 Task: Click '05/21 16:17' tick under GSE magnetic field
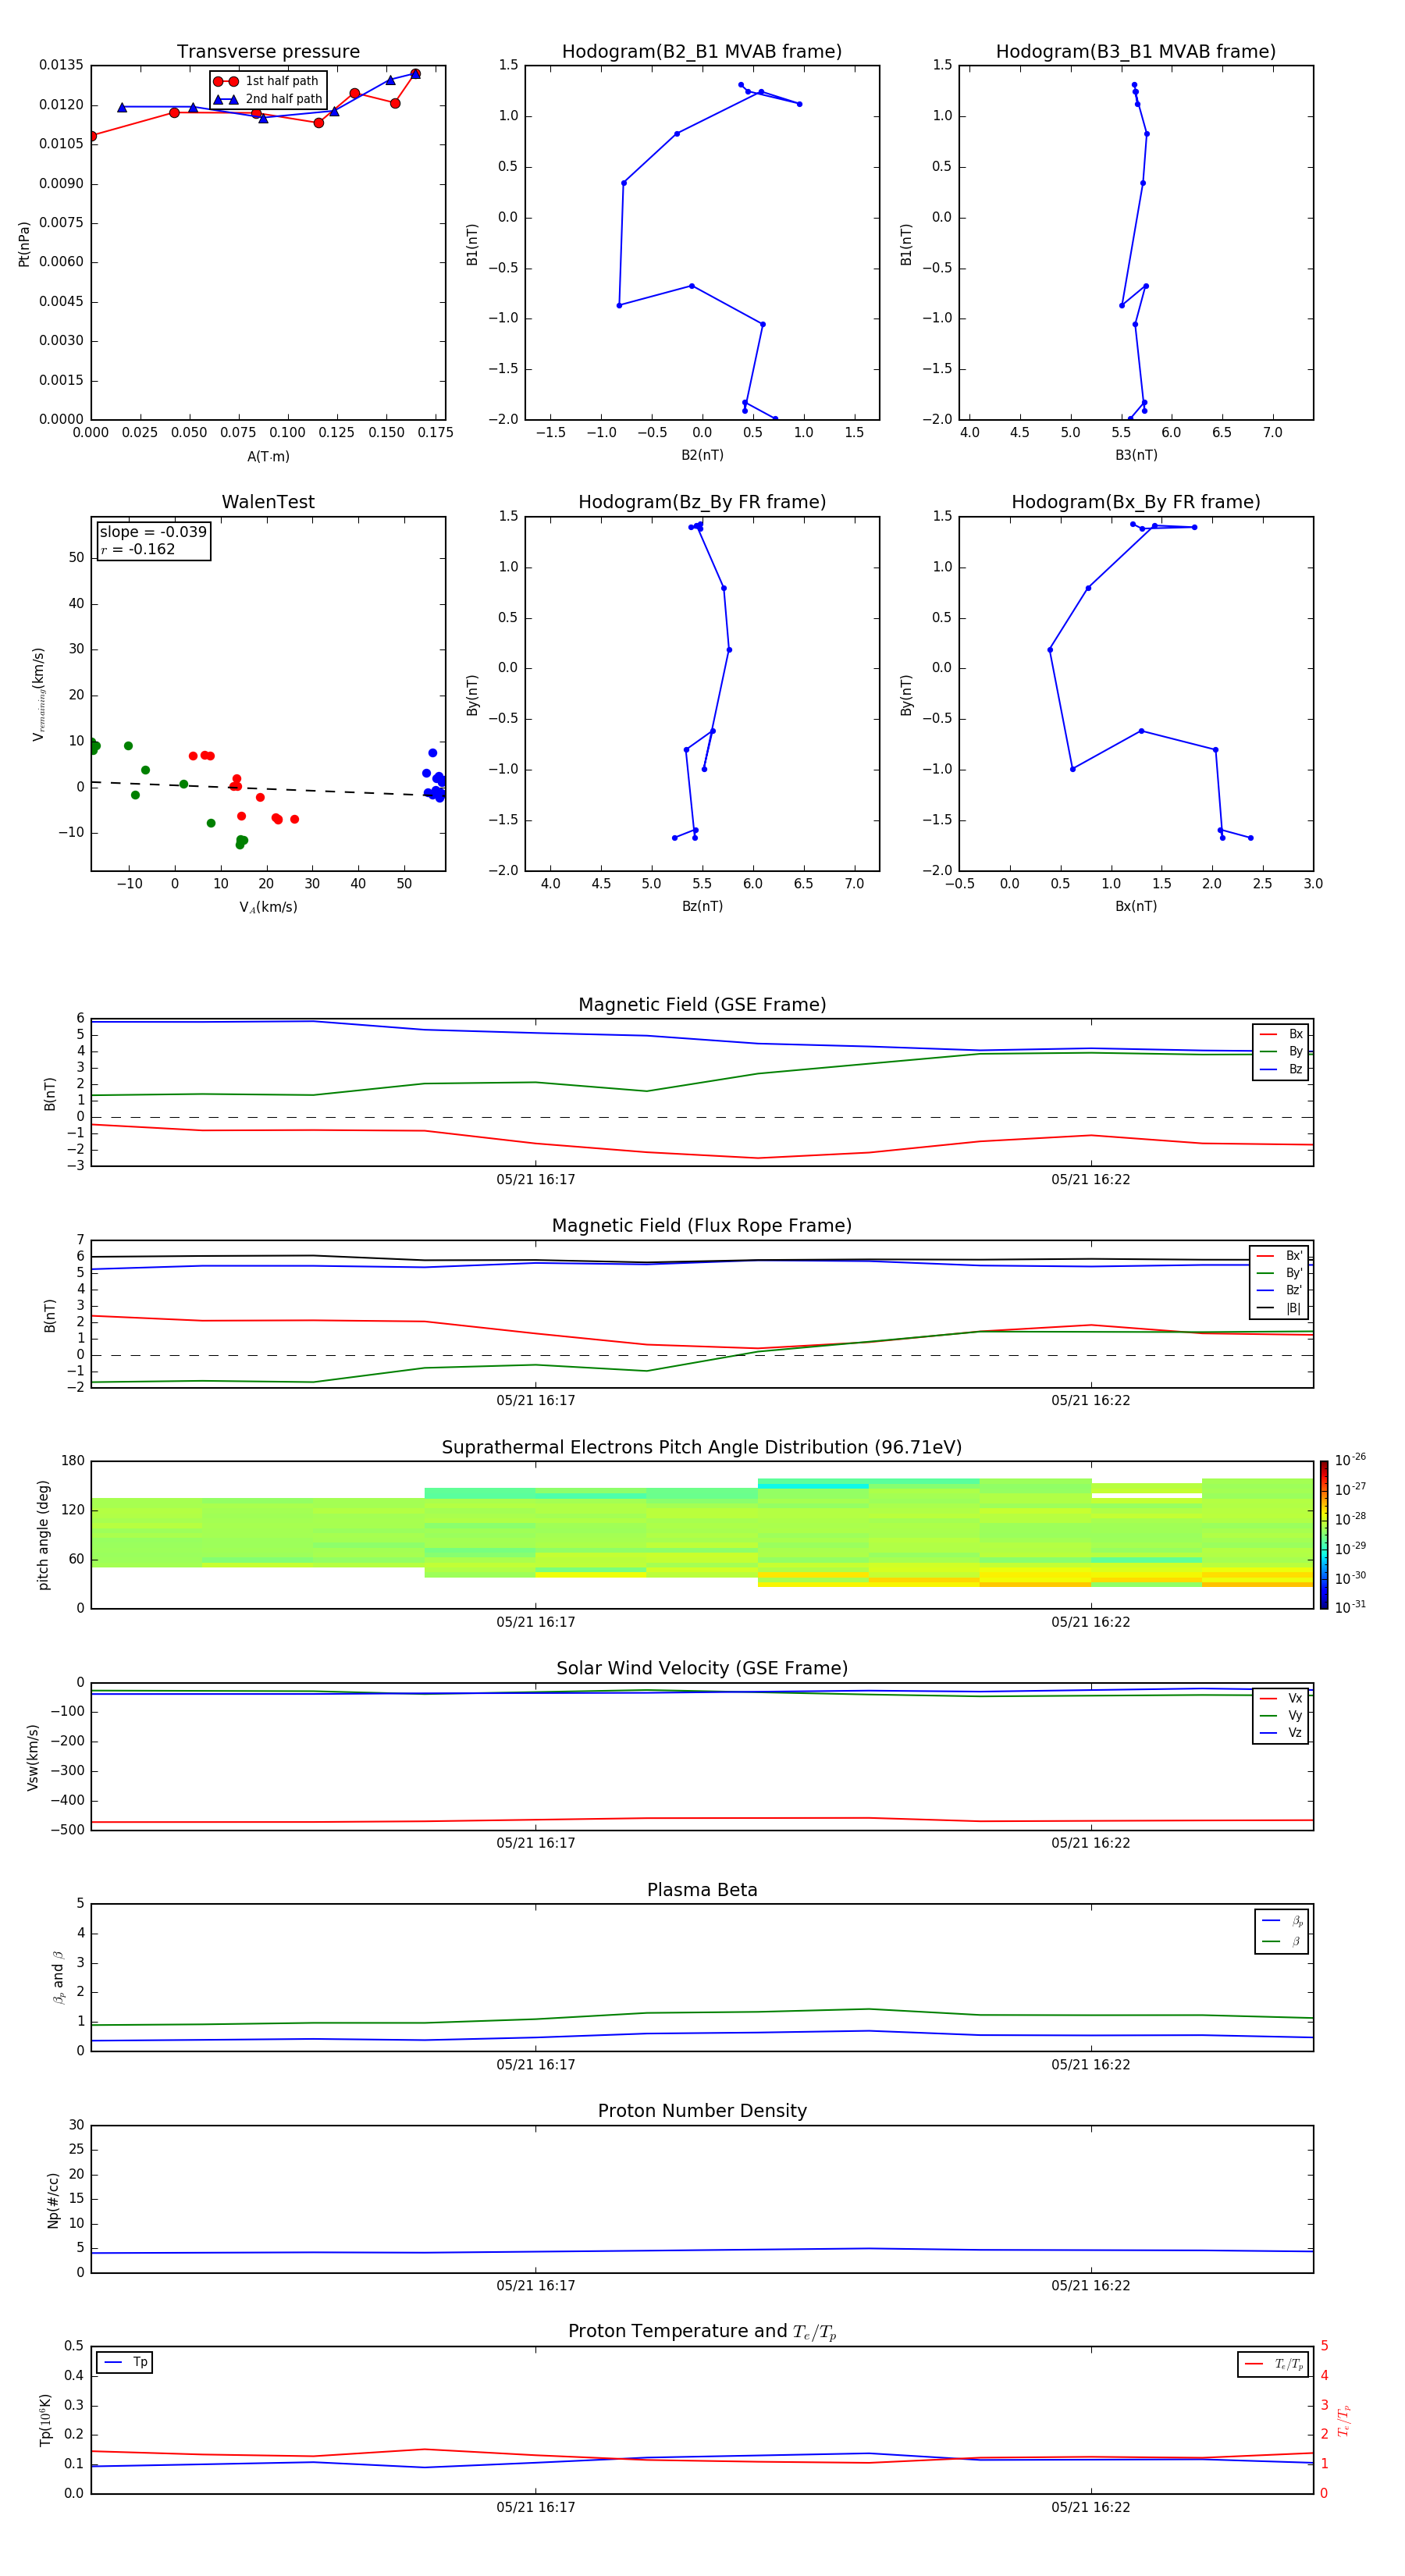click(x=536, y=1180)
